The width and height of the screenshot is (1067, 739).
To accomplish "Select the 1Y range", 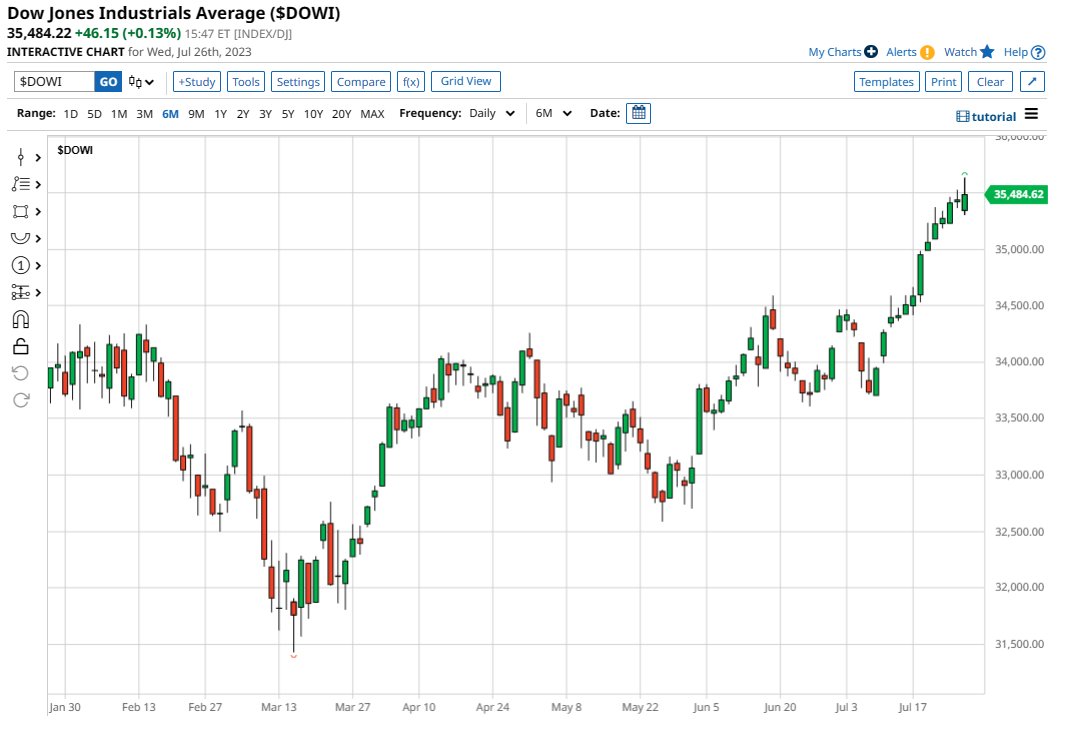I will (x=220, y=114).
